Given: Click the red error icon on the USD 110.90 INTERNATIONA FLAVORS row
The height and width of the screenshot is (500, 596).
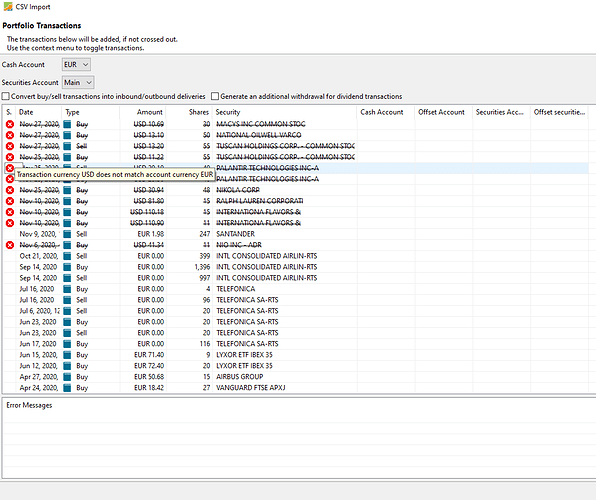Looking at the screenshot, I should point(10,223).
